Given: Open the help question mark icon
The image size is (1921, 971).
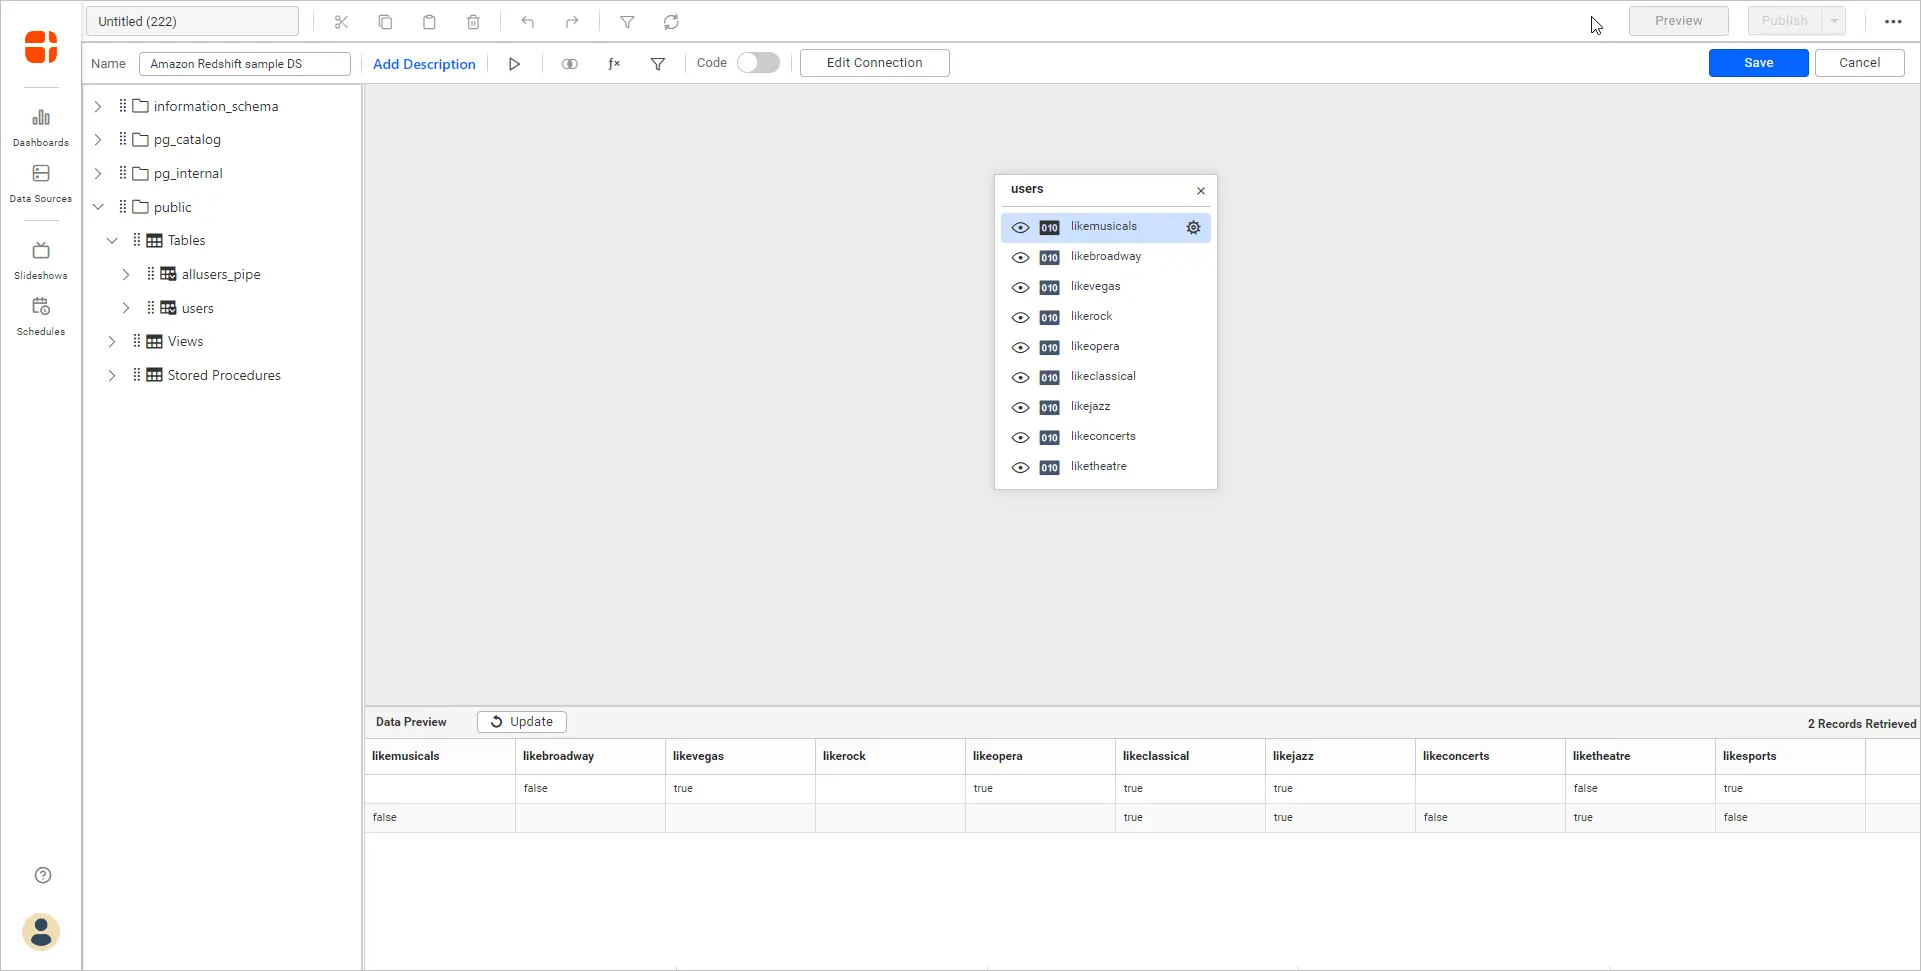Looking at the screenshot, I should pyautogui.click(x=43, y=876).
